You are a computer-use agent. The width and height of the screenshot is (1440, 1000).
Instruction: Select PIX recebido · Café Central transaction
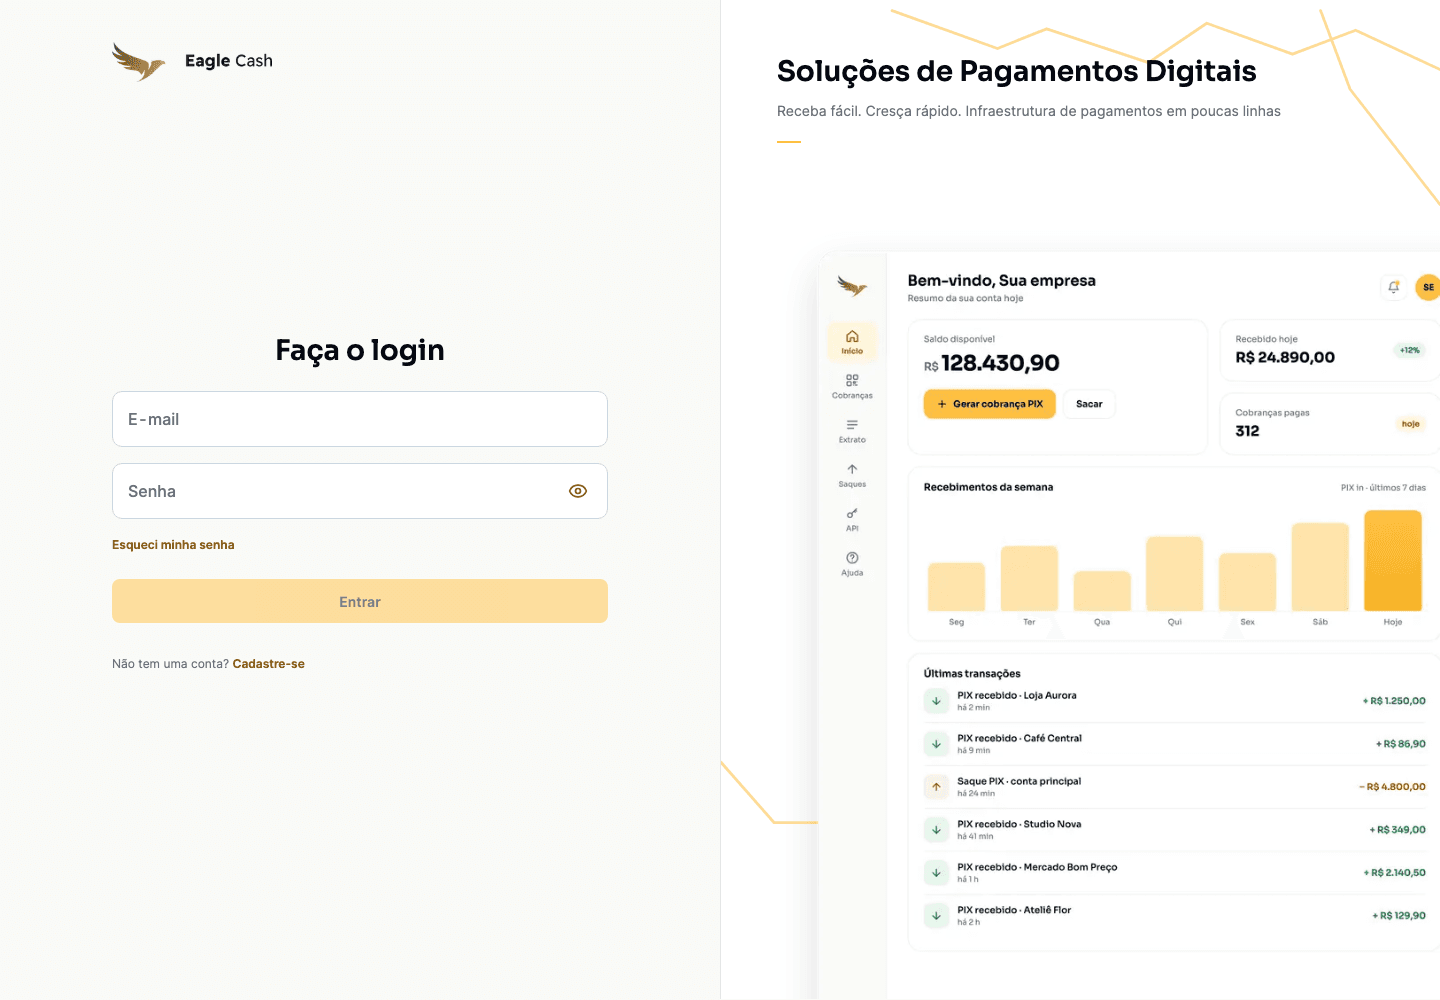[1175, 744]
